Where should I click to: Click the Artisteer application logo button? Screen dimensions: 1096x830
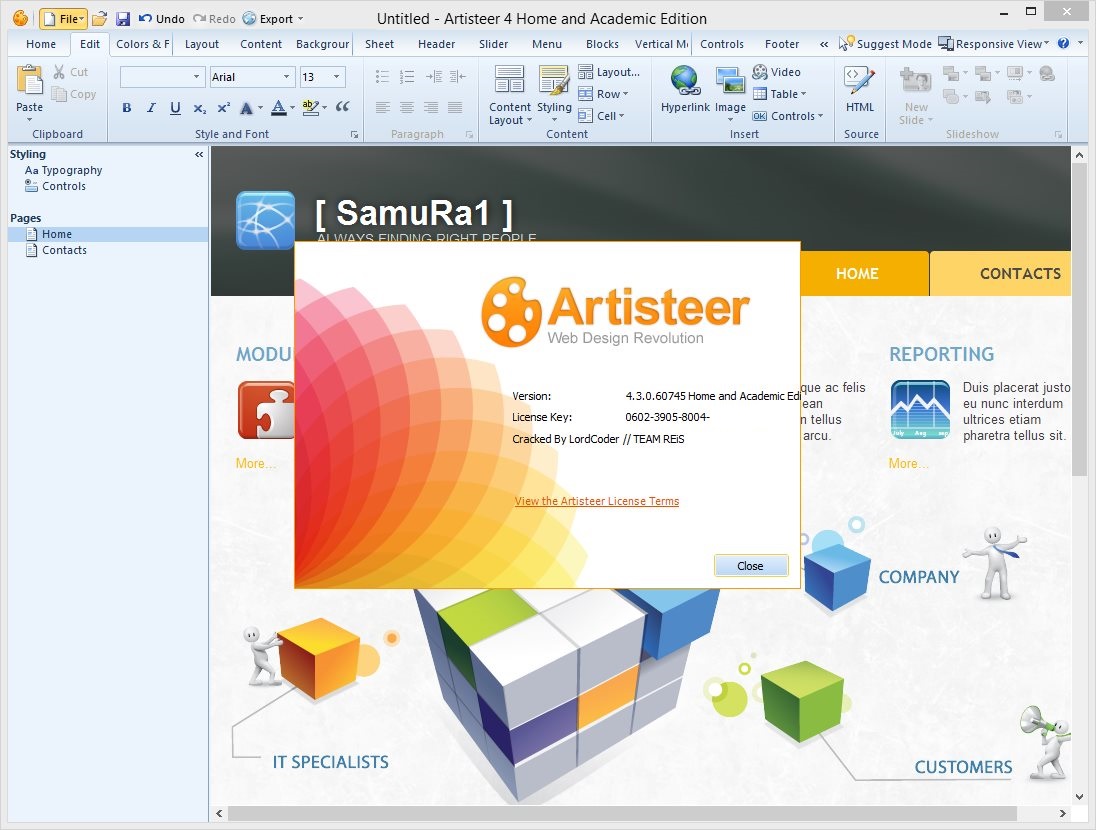[x=21, y=18]
